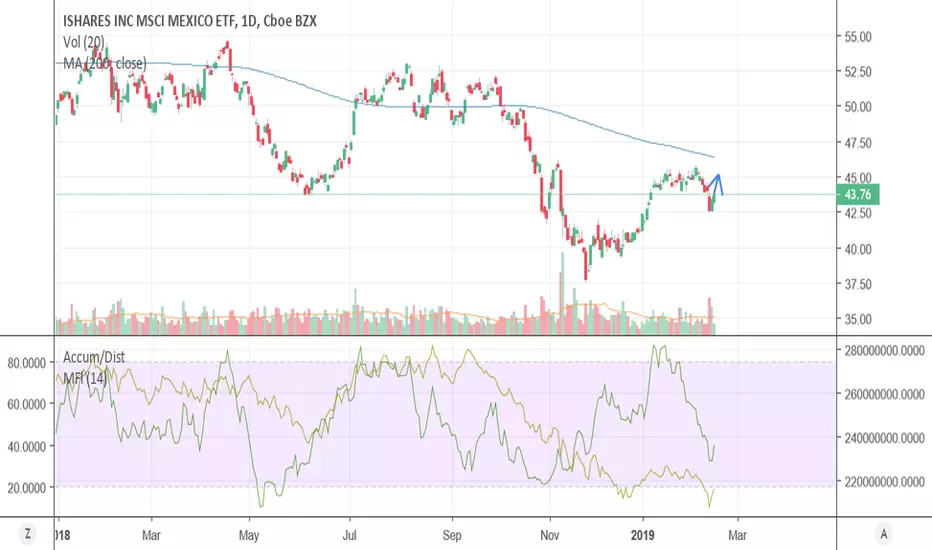This screenshot has height=550, width=932.
Task: Click the Mar 2018 time axis label
Action: pyautogui.click(x=151, y=535)
